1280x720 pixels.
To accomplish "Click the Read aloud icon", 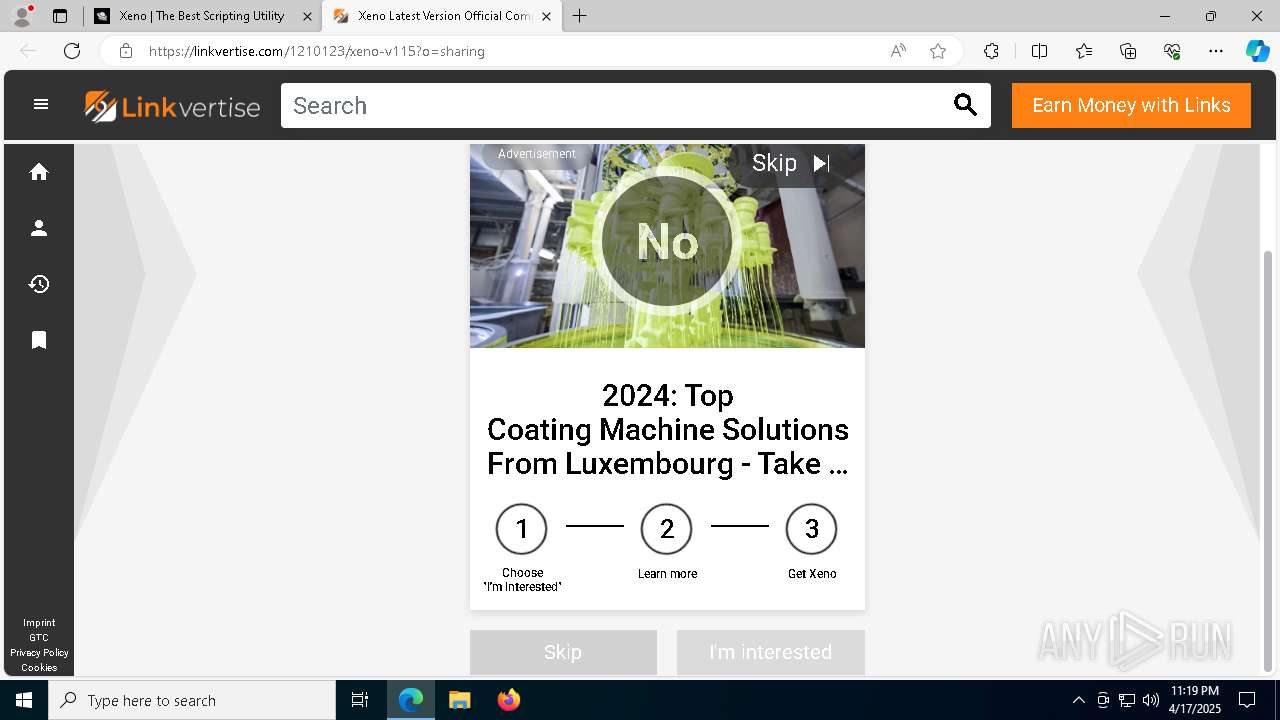I will point(898,51).
